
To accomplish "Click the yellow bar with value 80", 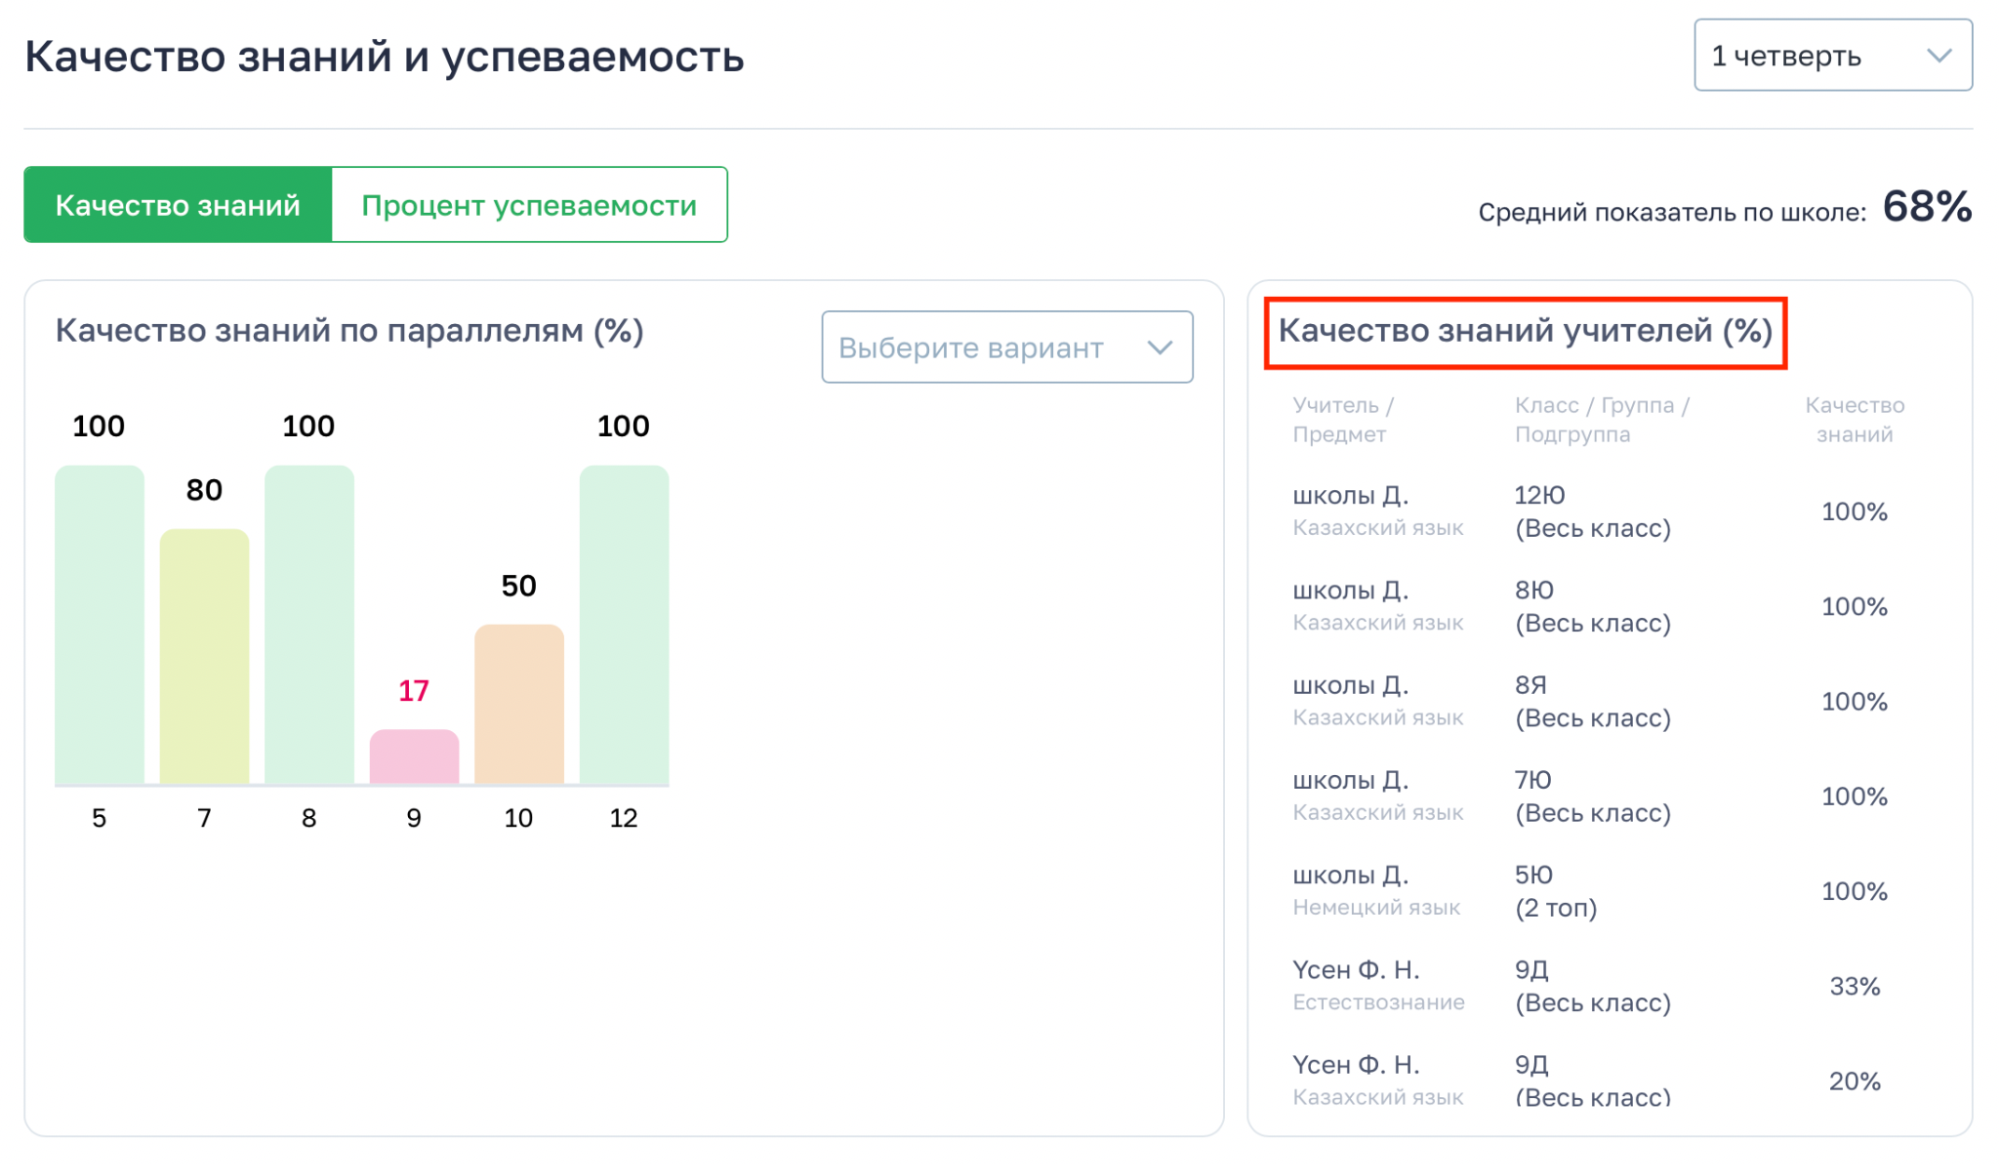I will click(204, 656).
